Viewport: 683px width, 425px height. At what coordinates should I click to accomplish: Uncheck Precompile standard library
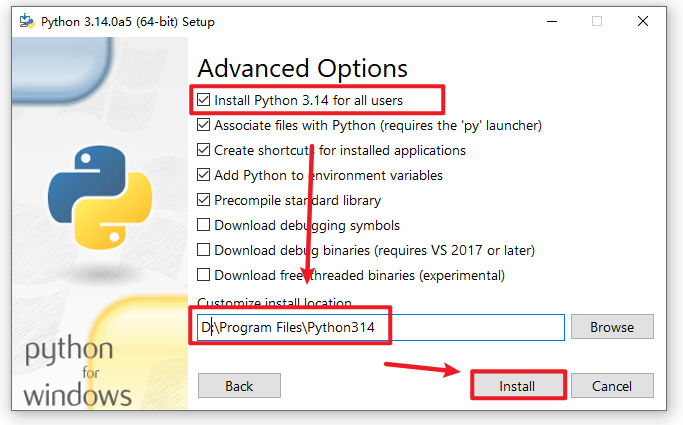pos(205,200)
